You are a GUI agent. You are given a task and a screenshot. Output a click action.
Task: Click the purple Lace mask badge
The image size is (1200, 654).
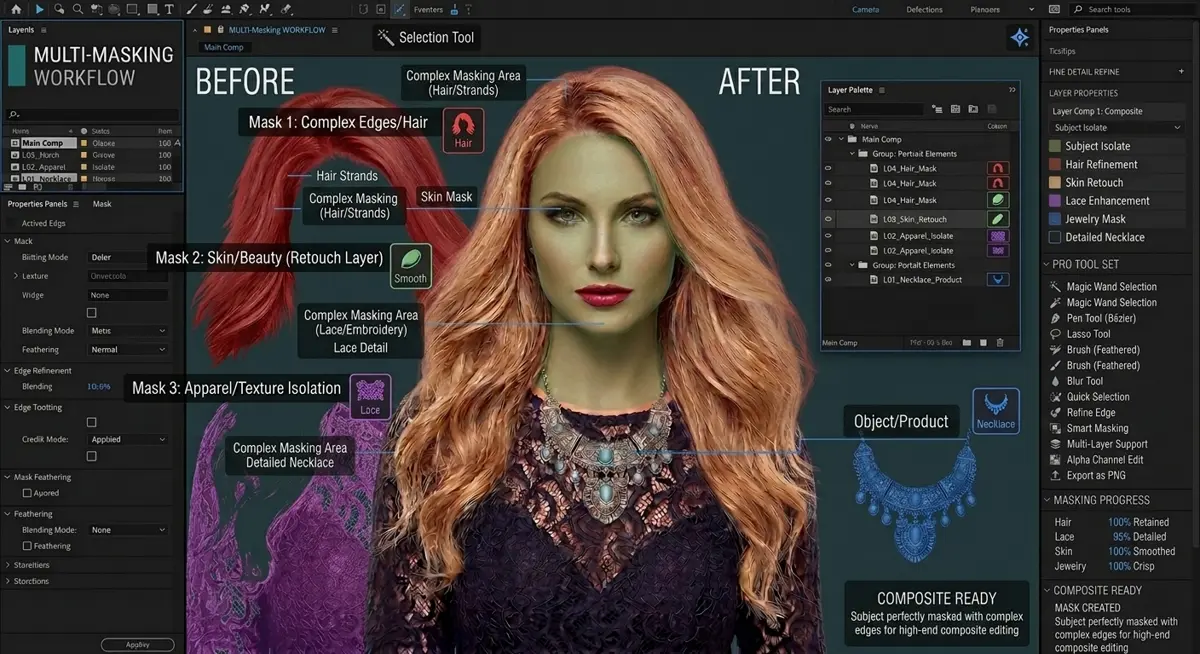(x=370, y=397)
